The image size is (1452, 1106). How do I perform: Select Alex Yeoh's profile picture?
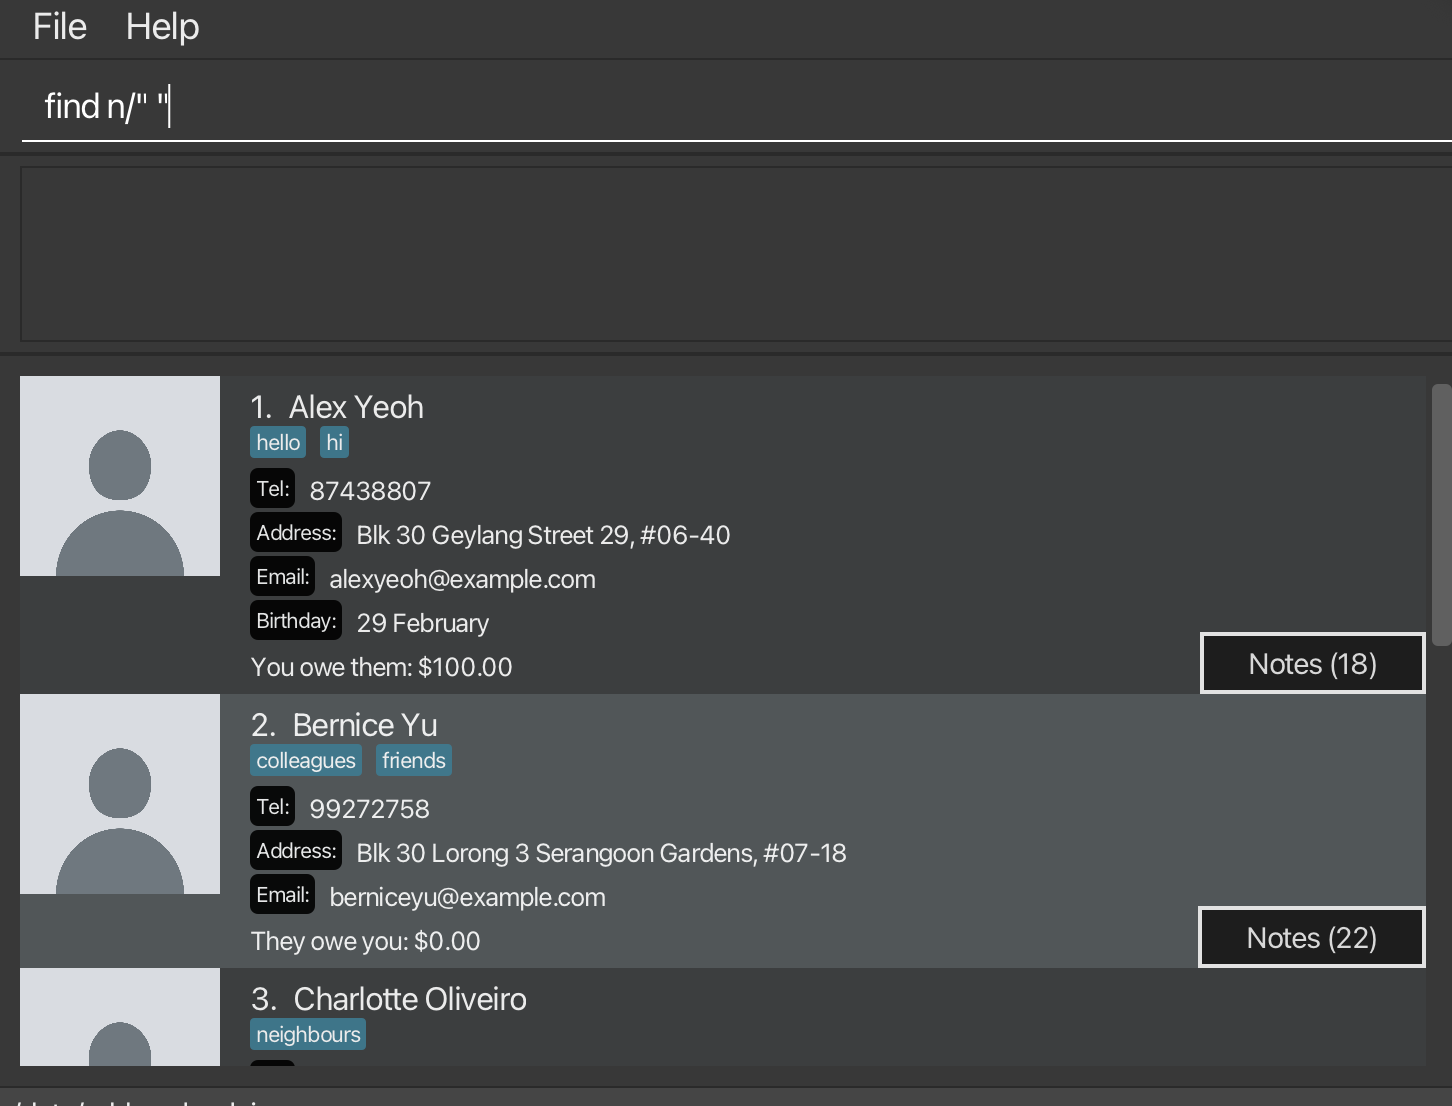[120, 476]
